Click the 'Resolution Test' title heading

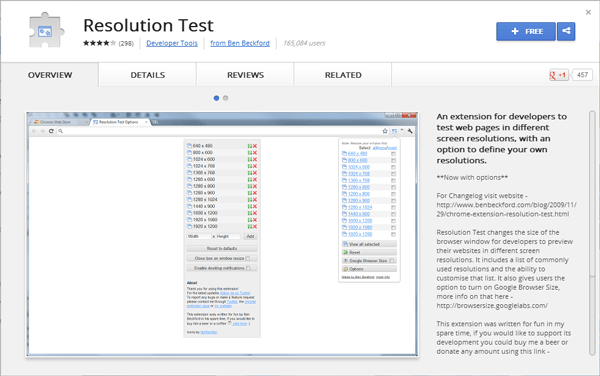click(148, 26)
